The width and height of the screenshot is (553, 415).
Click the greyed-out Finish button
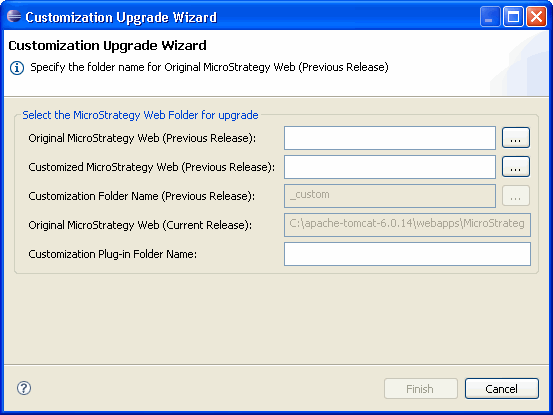tap(420, 389)
